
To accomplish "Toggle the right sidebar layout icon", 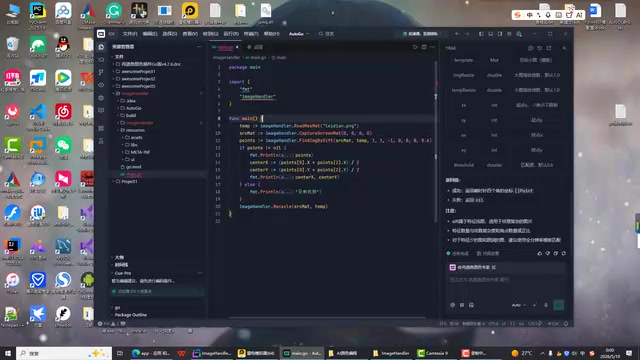I will click(x=500, y=34).
